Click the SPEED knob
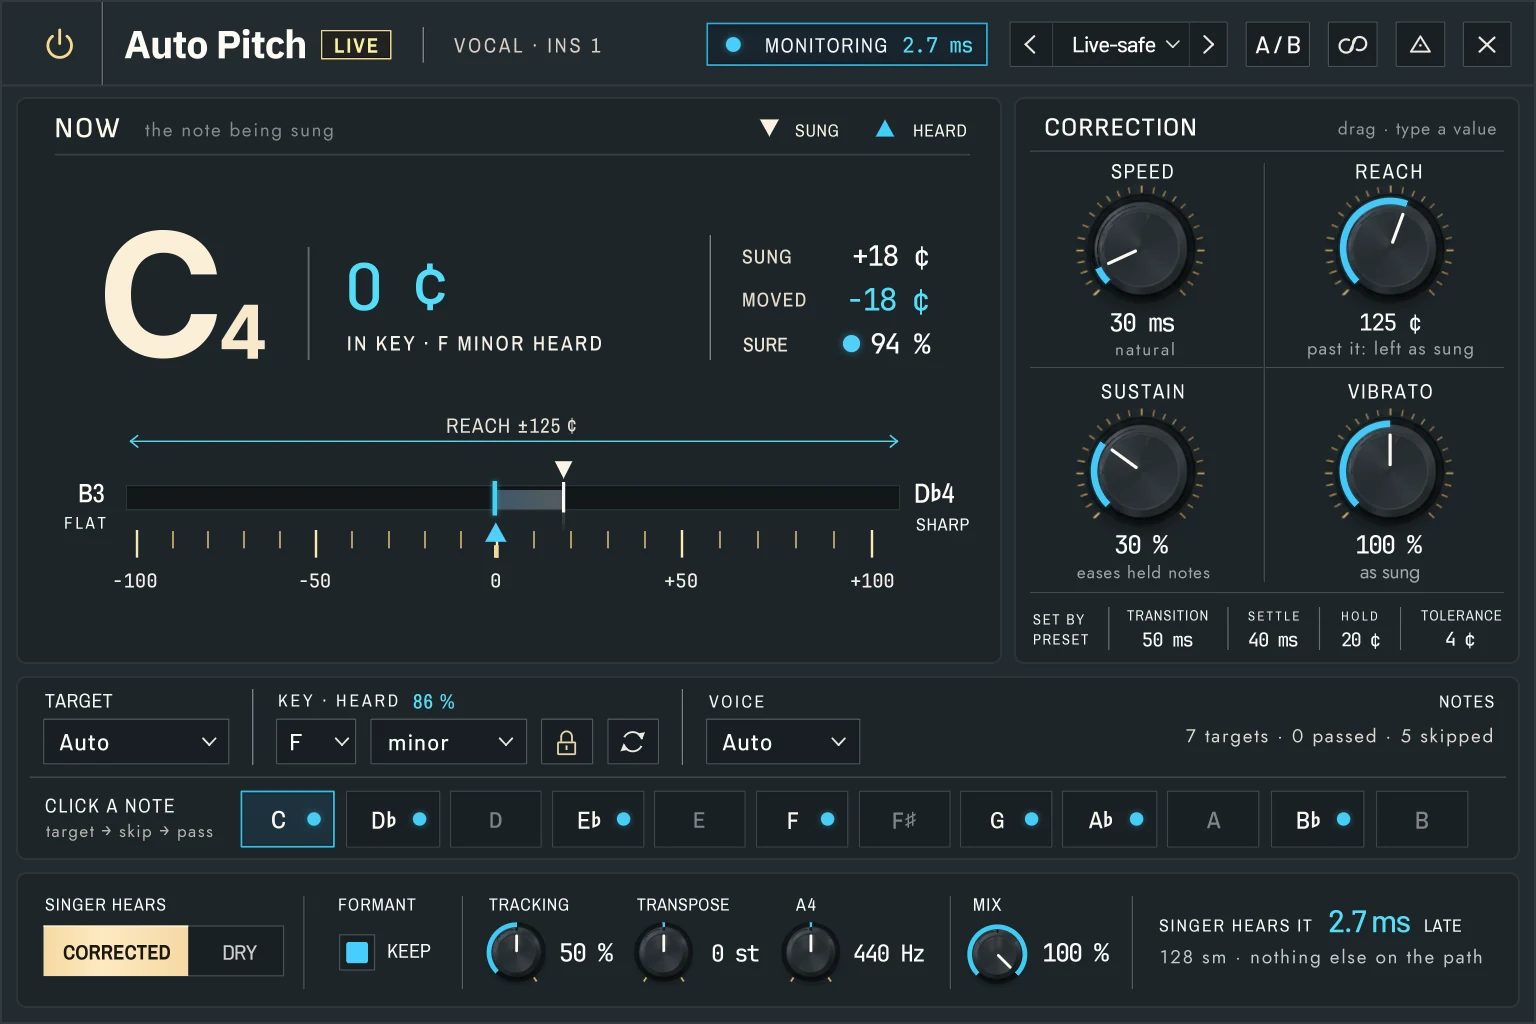Viewport: 1536px width, 1024px height. coord(1140,247)
